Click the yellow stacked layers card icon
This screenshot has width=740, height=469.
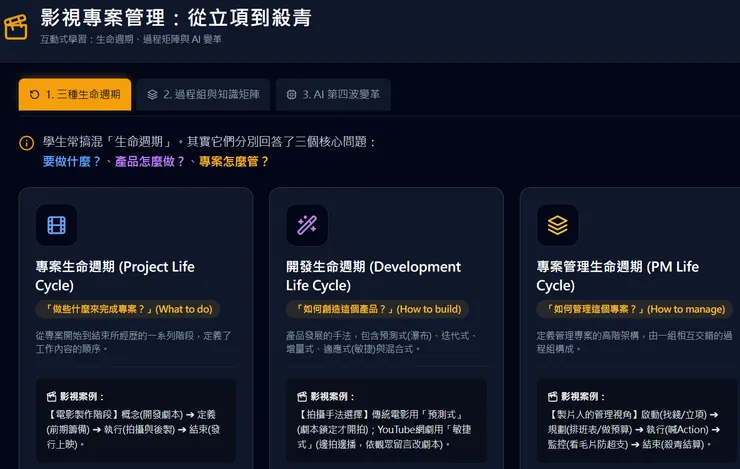[557, 225]
